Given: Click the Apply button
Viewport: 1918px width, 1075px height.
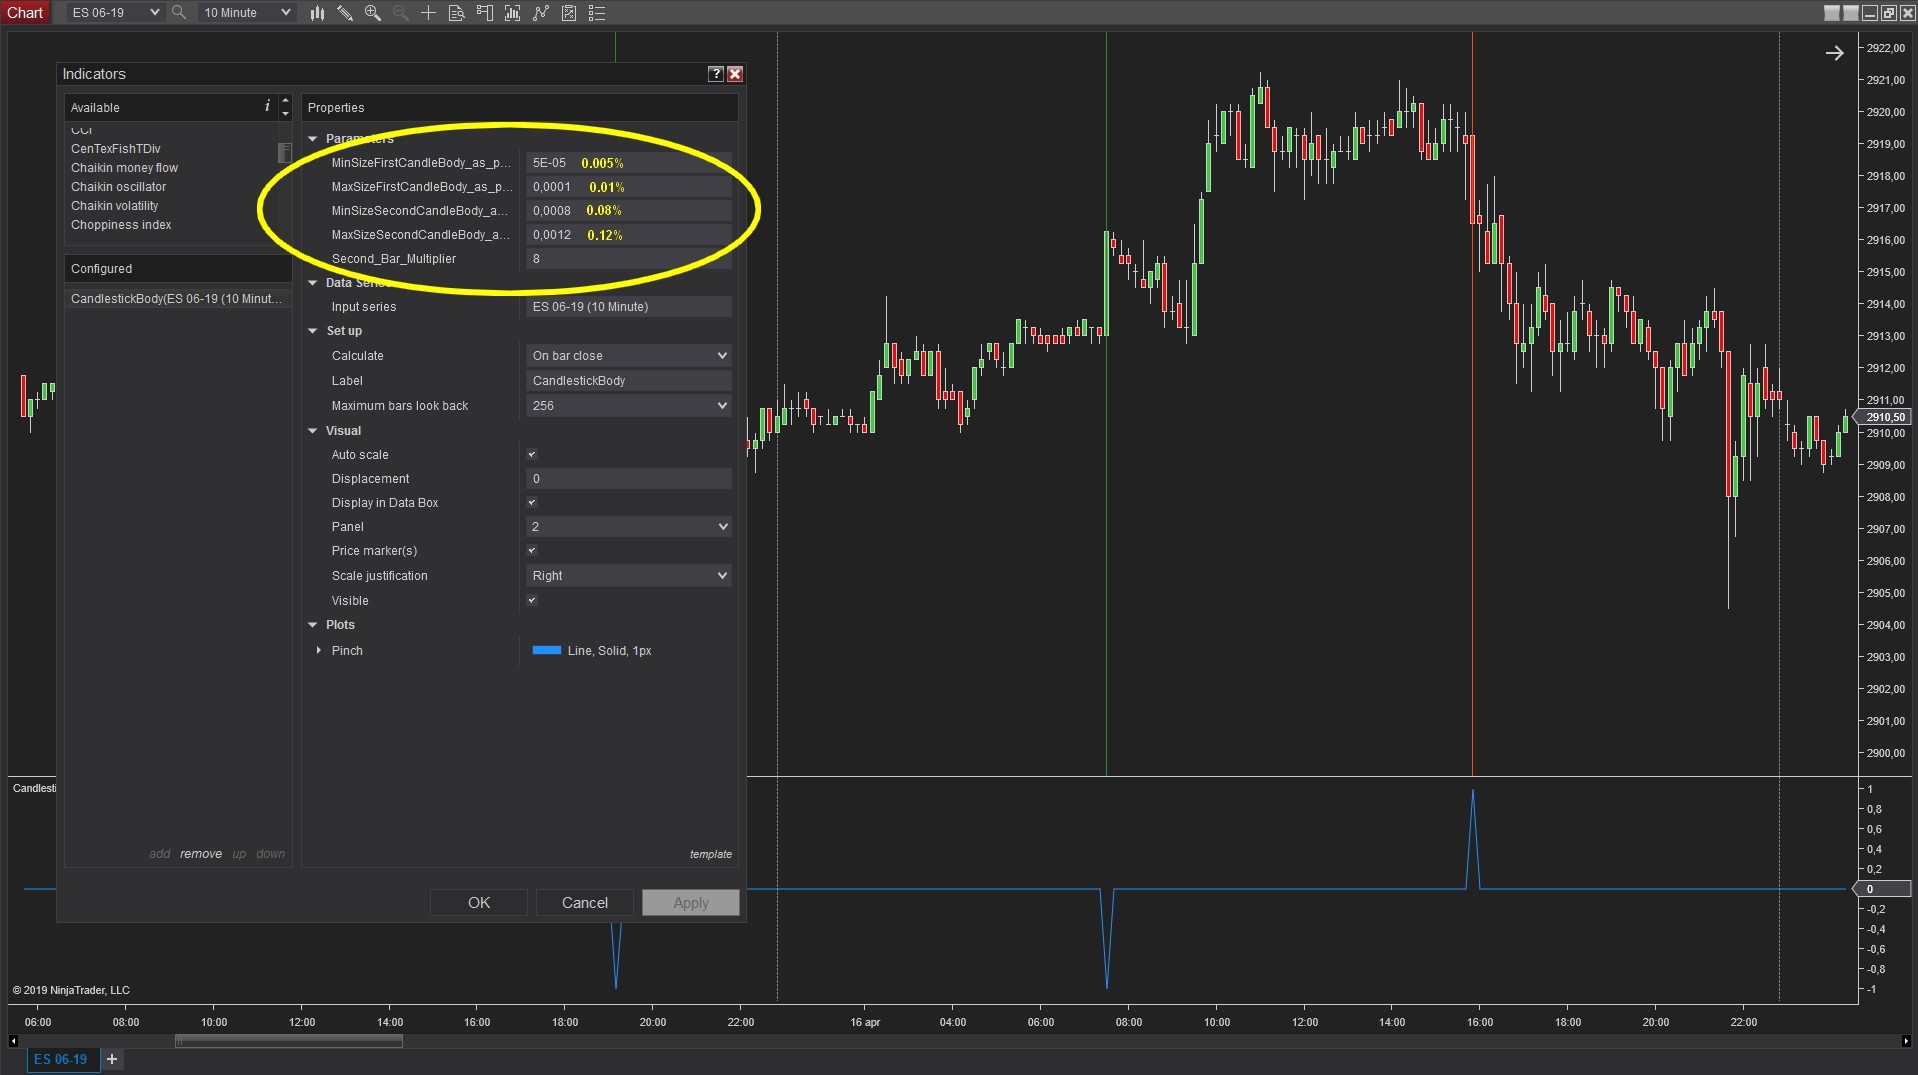Looking at the screenshot, I should 691,903.
